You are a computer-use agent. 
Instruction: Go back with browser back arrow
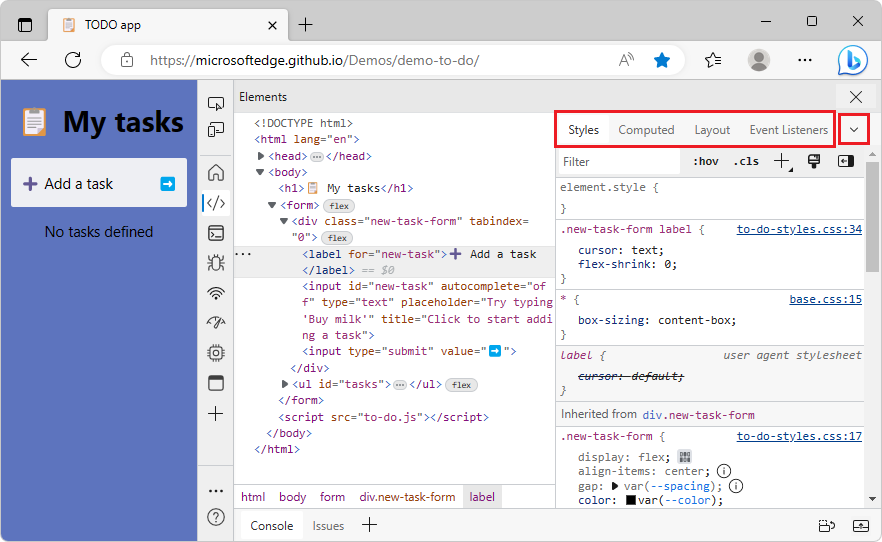tap(29, 60)
